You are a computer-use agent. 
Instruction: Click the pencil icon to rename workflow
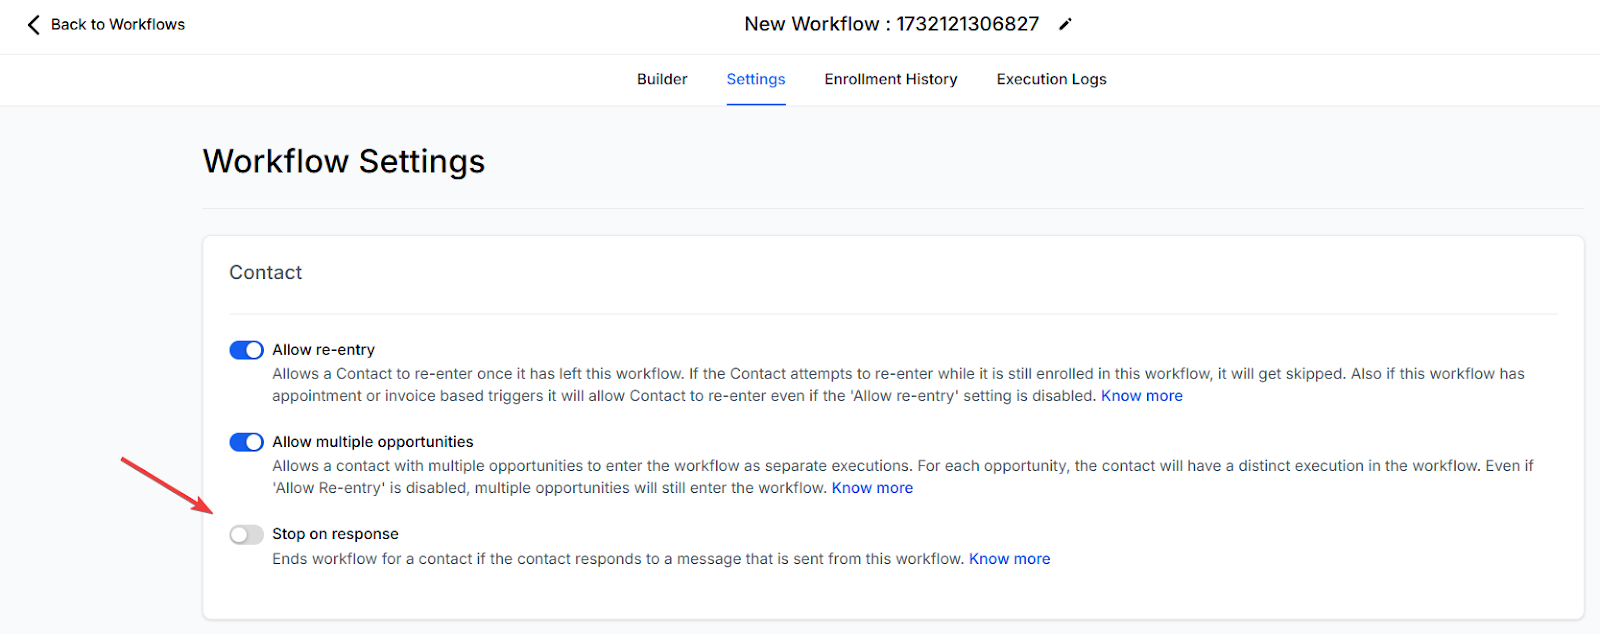click(1066, 24)
